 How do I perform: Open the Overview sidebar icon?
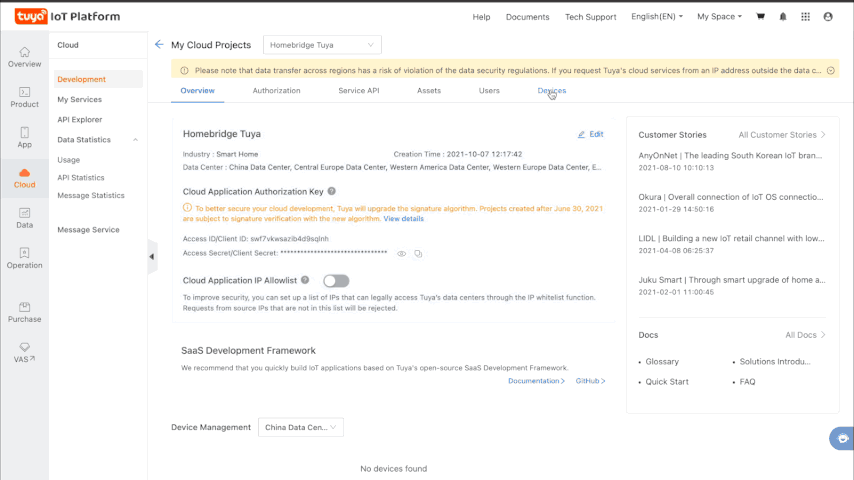25,57
